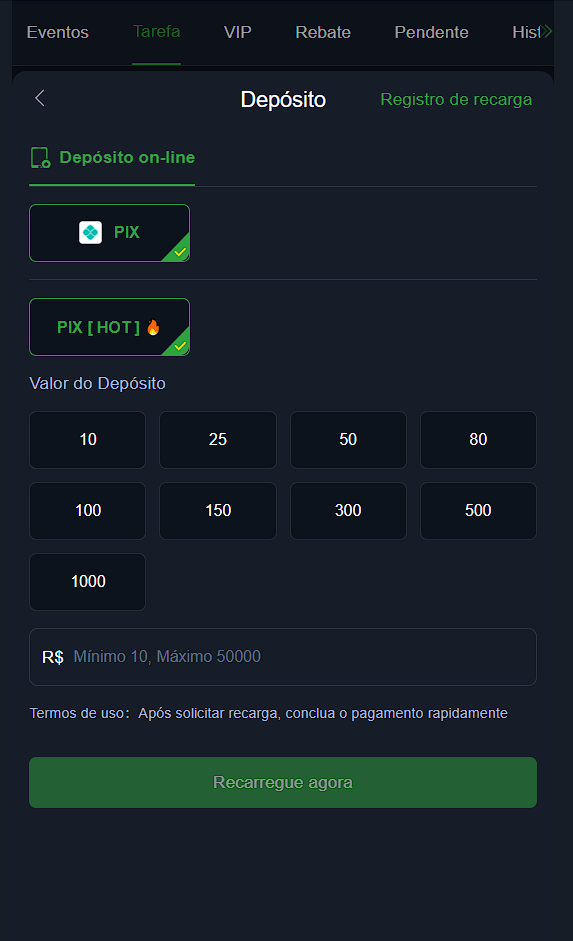
Task: Click the Recarregue agora button
Action: (283, 782)
